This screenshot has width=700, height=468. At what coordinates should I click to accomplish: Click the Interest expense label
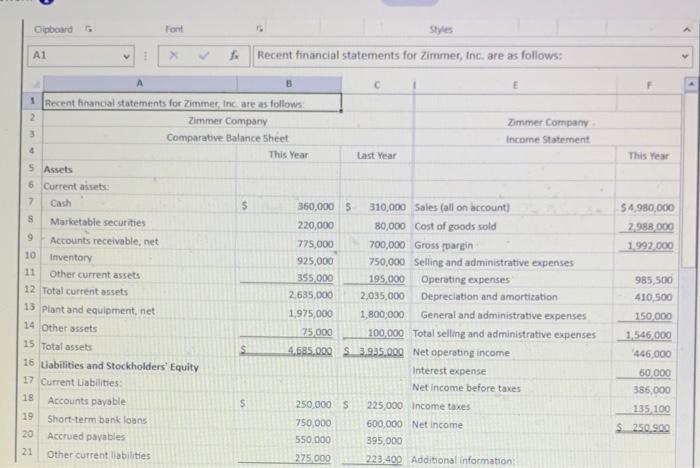pyautogui.click(x=449, y=371)
